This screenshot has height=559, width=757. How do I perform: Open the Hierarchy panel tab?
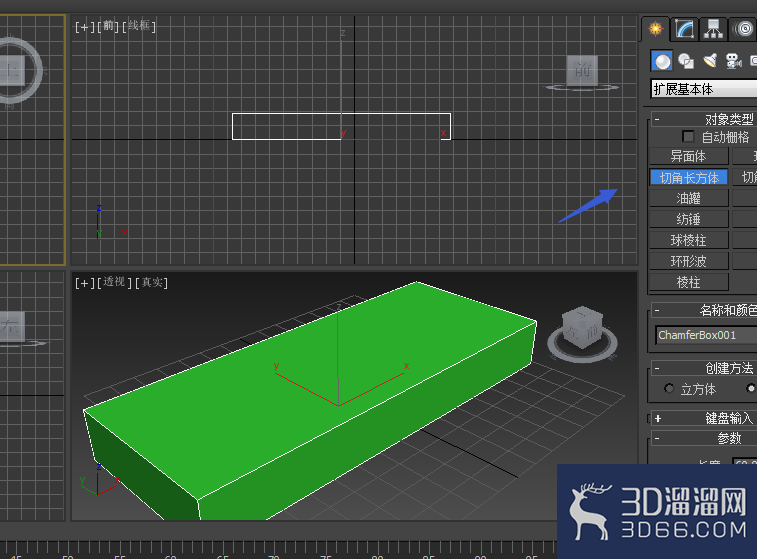point(713,29)
